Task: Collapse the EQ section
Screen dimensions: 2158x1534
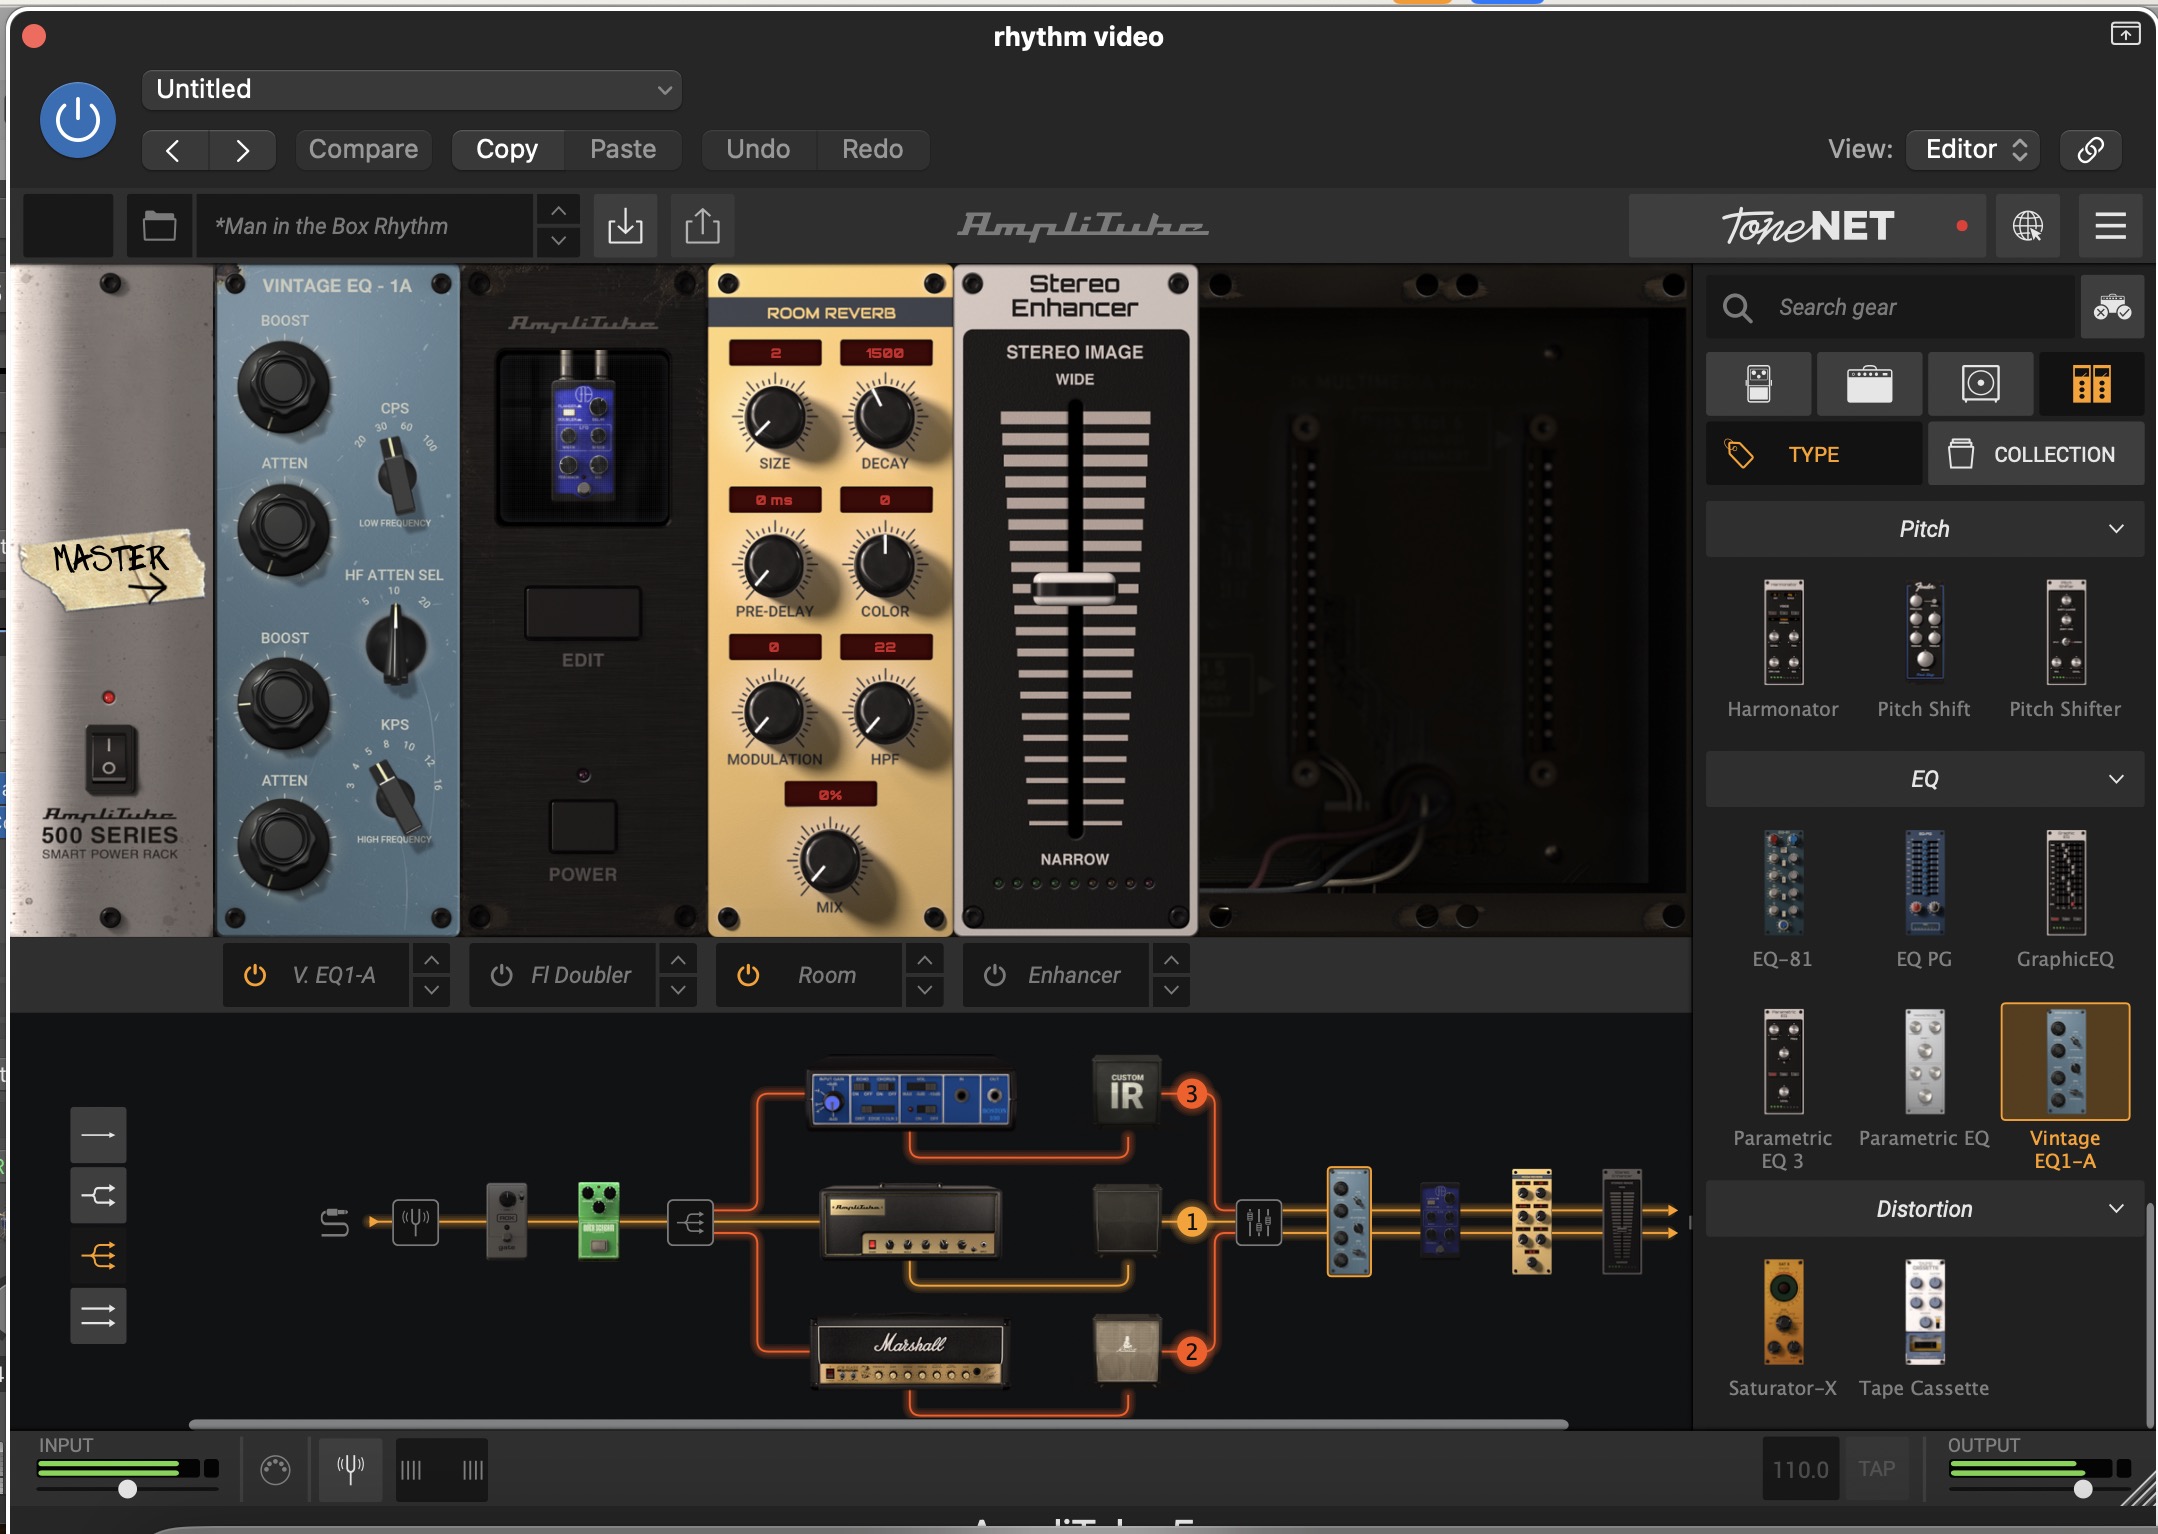Action: click(1925, 779)
